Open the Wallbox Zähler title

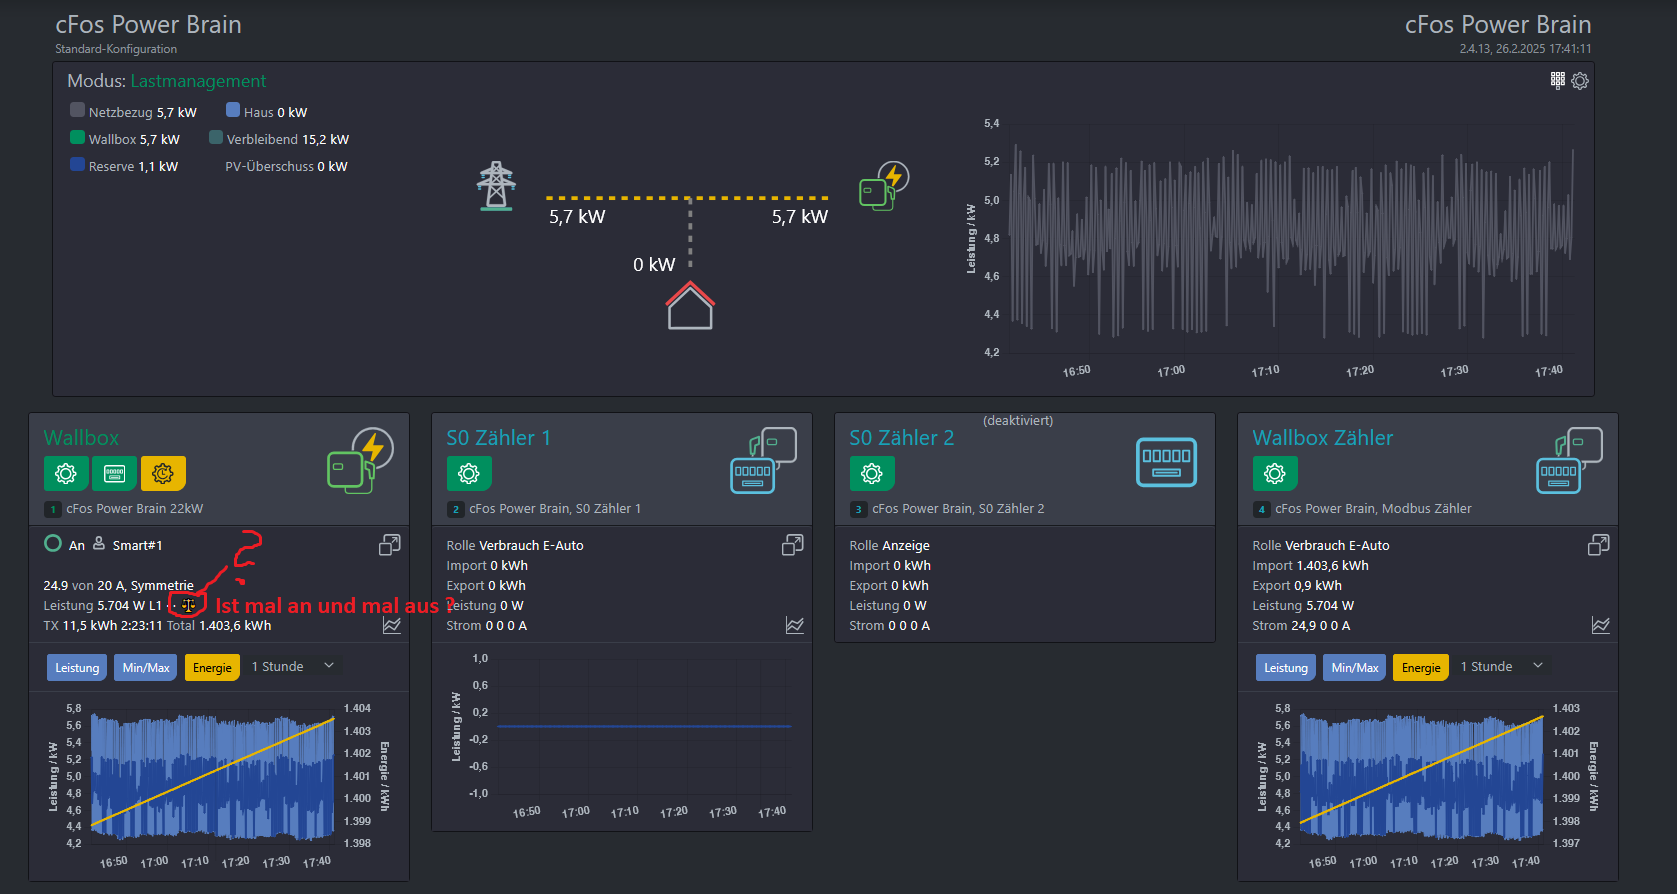click(x=1323, y=438)
